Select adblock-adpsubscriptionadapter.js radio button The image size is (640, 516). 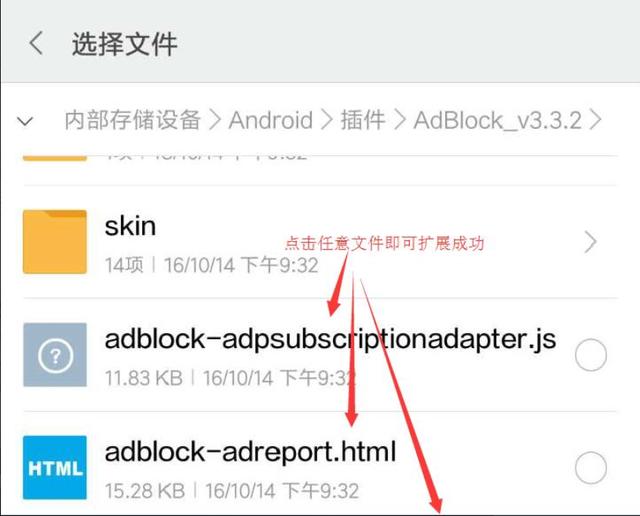(x=591, y=355)
